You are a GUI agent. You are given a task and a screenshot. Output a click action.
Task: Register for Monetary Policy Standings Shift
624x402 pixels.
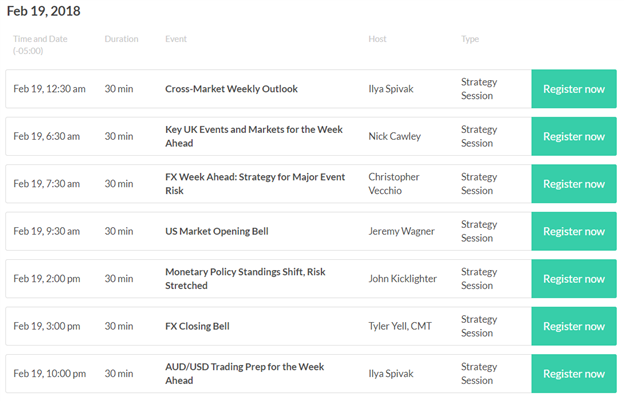[574, 279]
